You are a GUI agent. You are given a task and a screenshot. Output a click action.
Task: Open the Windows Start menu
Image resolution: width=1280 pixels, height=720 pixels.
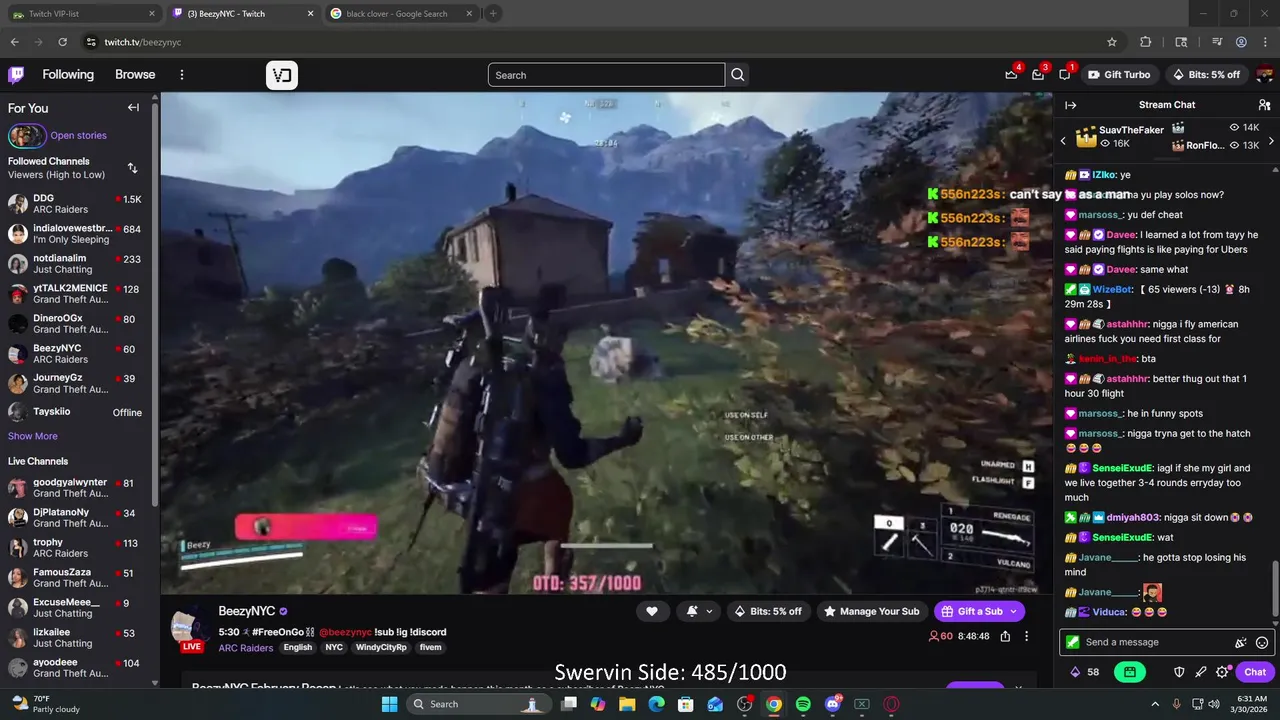(389, 704)
